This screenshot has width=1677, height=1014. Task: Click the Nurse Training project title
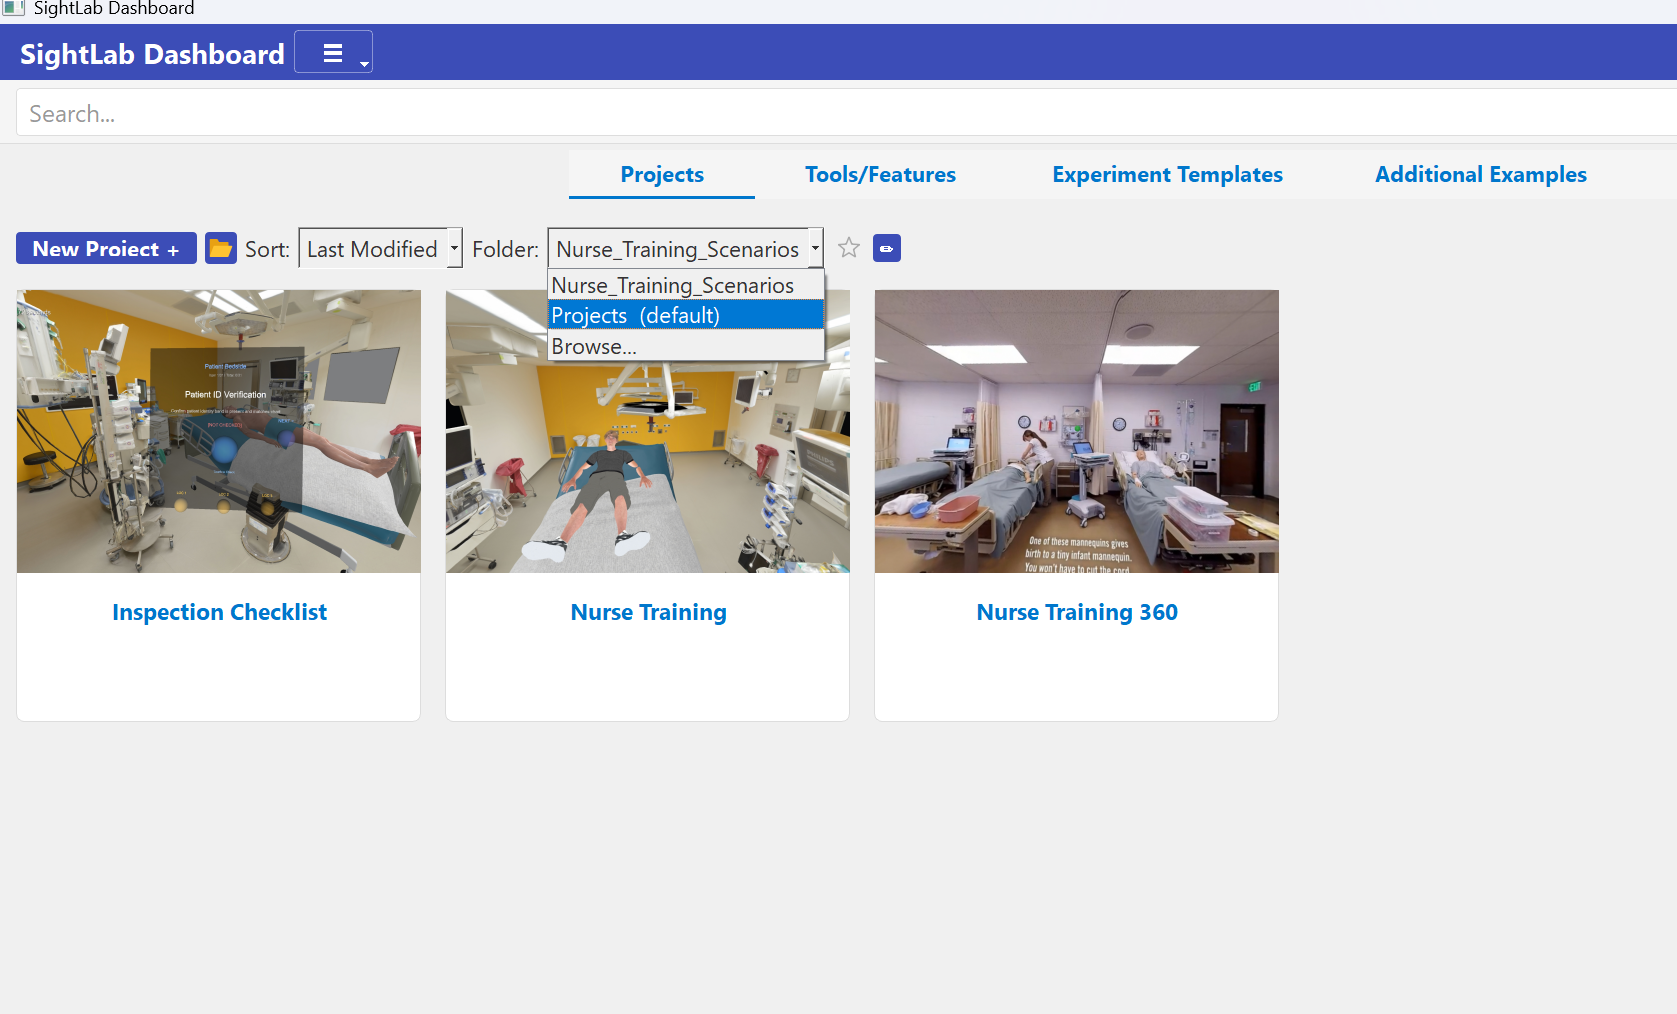(648, 612)
